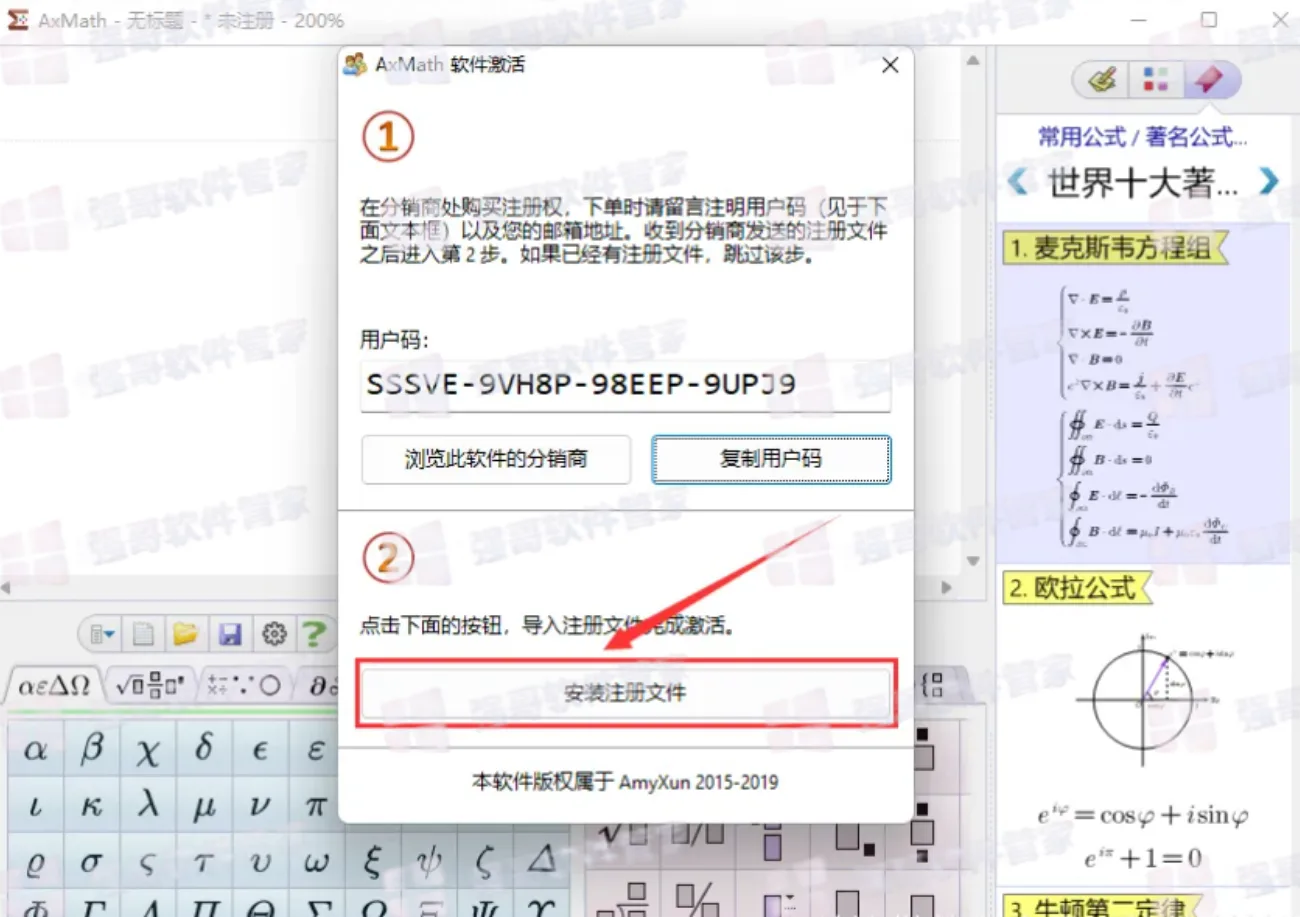Click the 用户码 text field in the activation dialog
The height and width of the screenshot is (917, 1300).
click(x=625, y=385)
